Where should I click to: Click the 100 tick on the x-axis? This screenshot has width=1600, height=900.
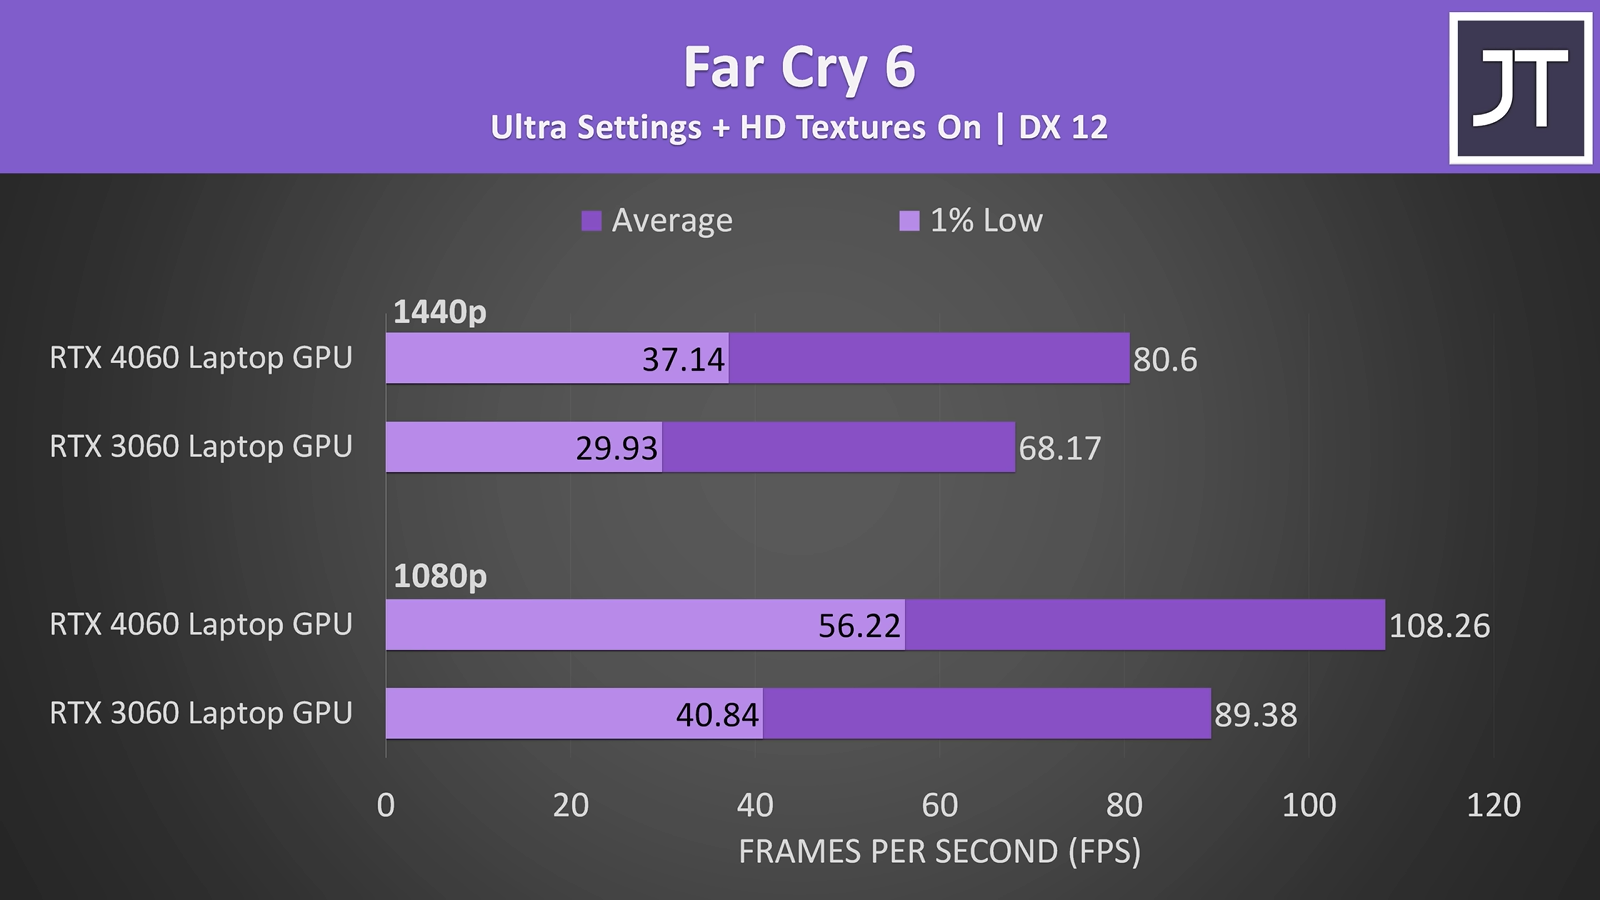pyautogui.click(x=1309, y=805)
